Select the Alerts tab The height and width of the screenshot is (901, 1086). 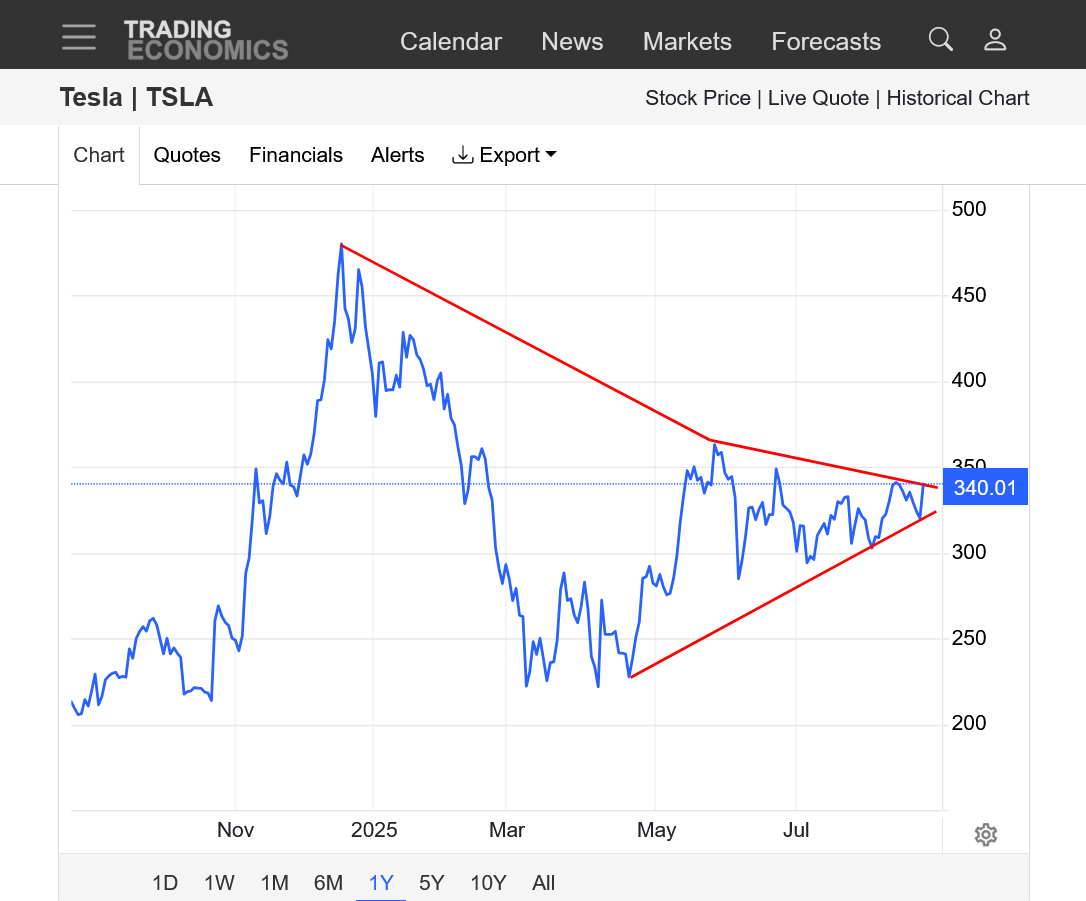click(397, 155)
